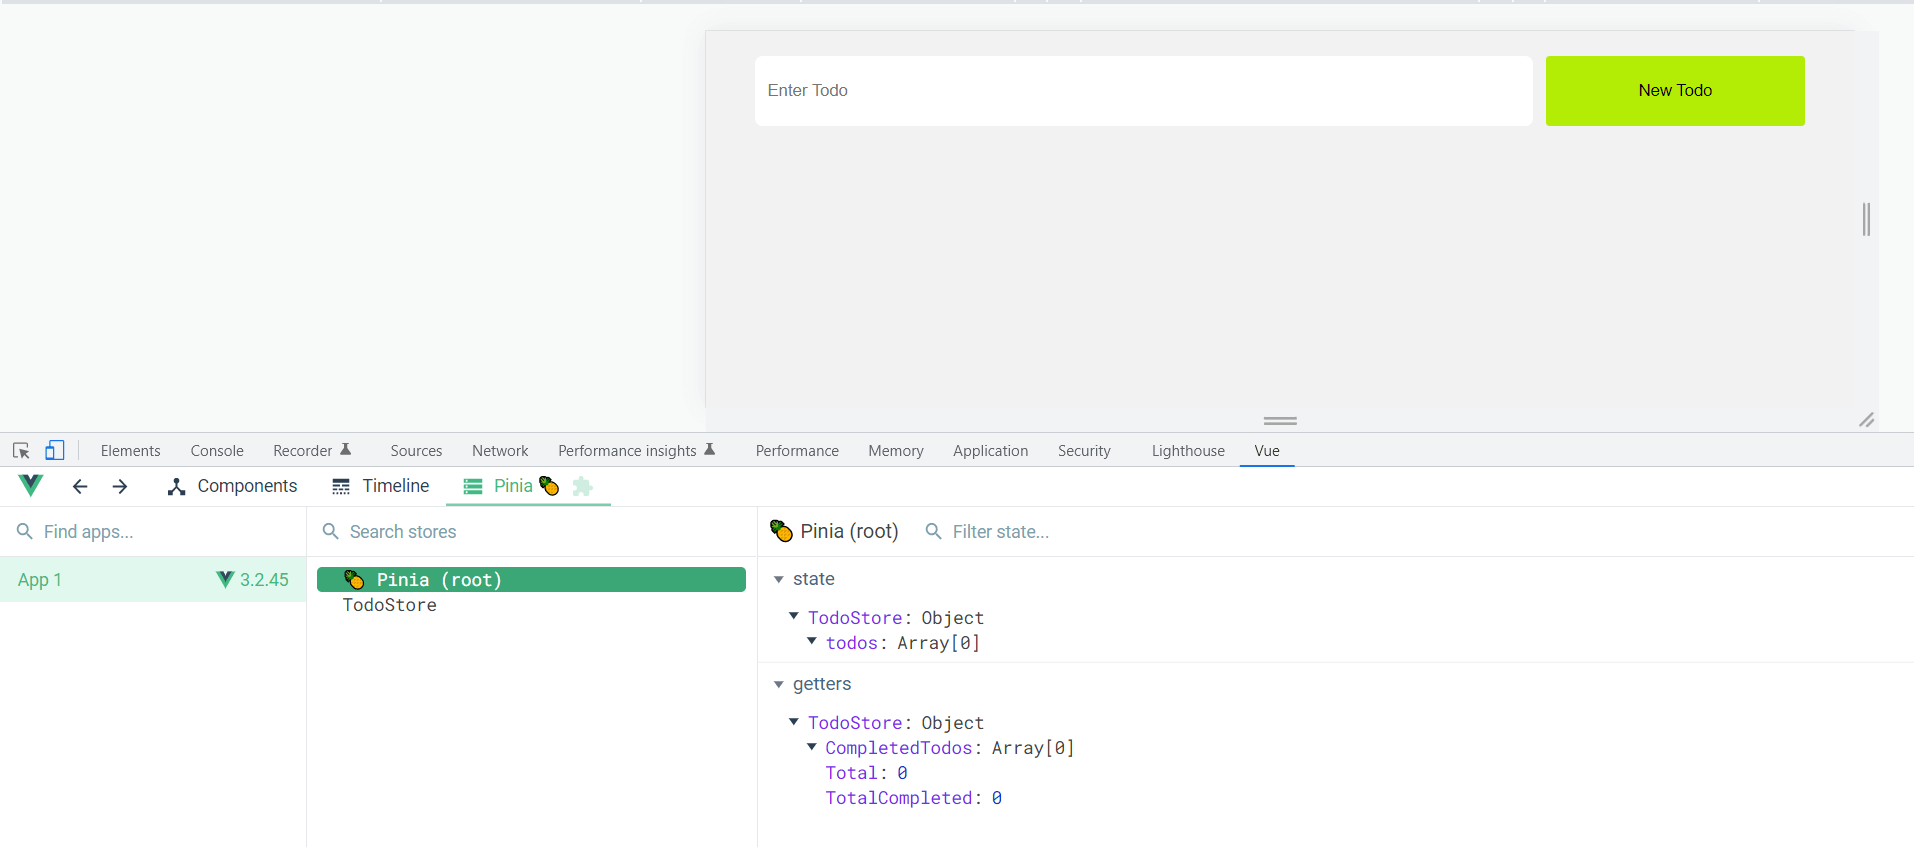
Task: Click the Total: 0 getter value
Action: 866,773
